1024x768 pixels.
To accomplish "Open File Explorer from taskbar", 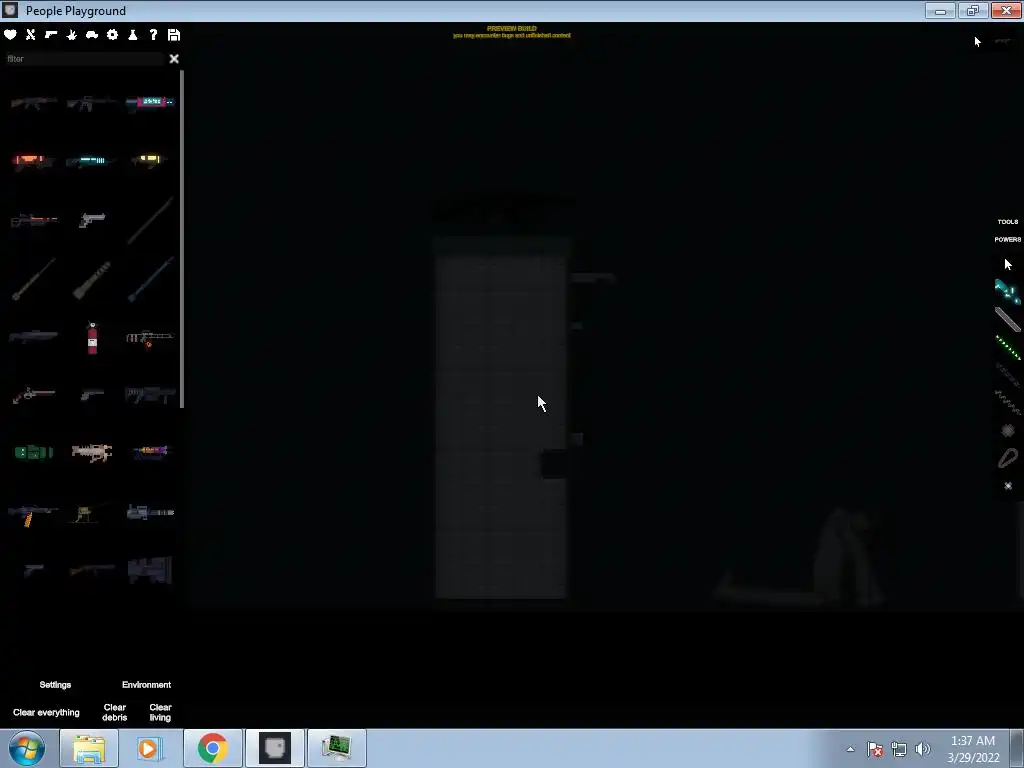I will [x=89, y=748].
